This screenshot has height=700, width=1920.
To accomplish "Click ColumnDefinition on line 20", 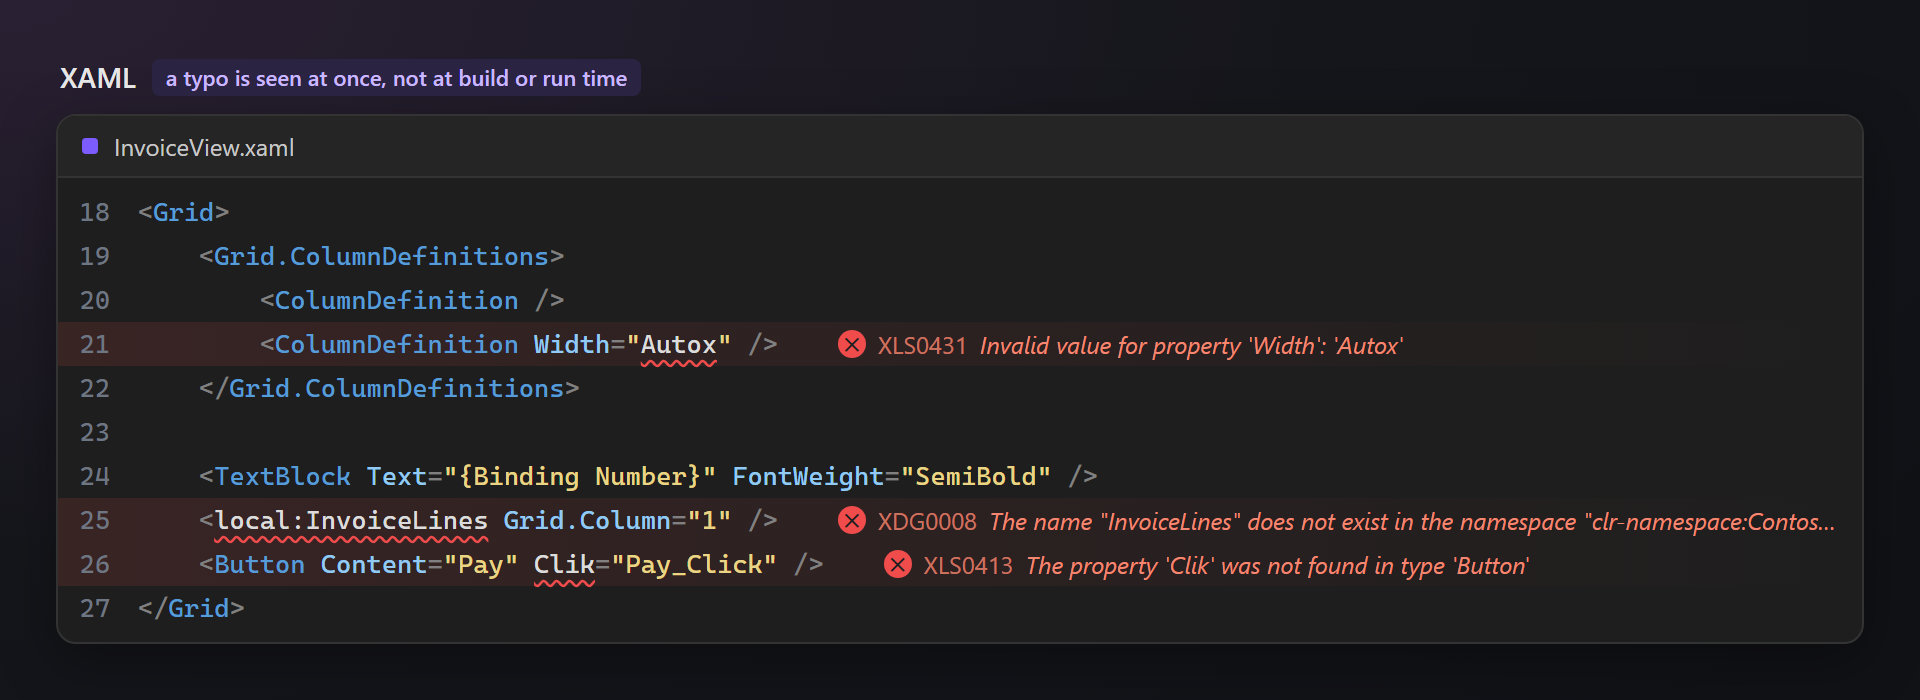I will click(x=396, y=300).
